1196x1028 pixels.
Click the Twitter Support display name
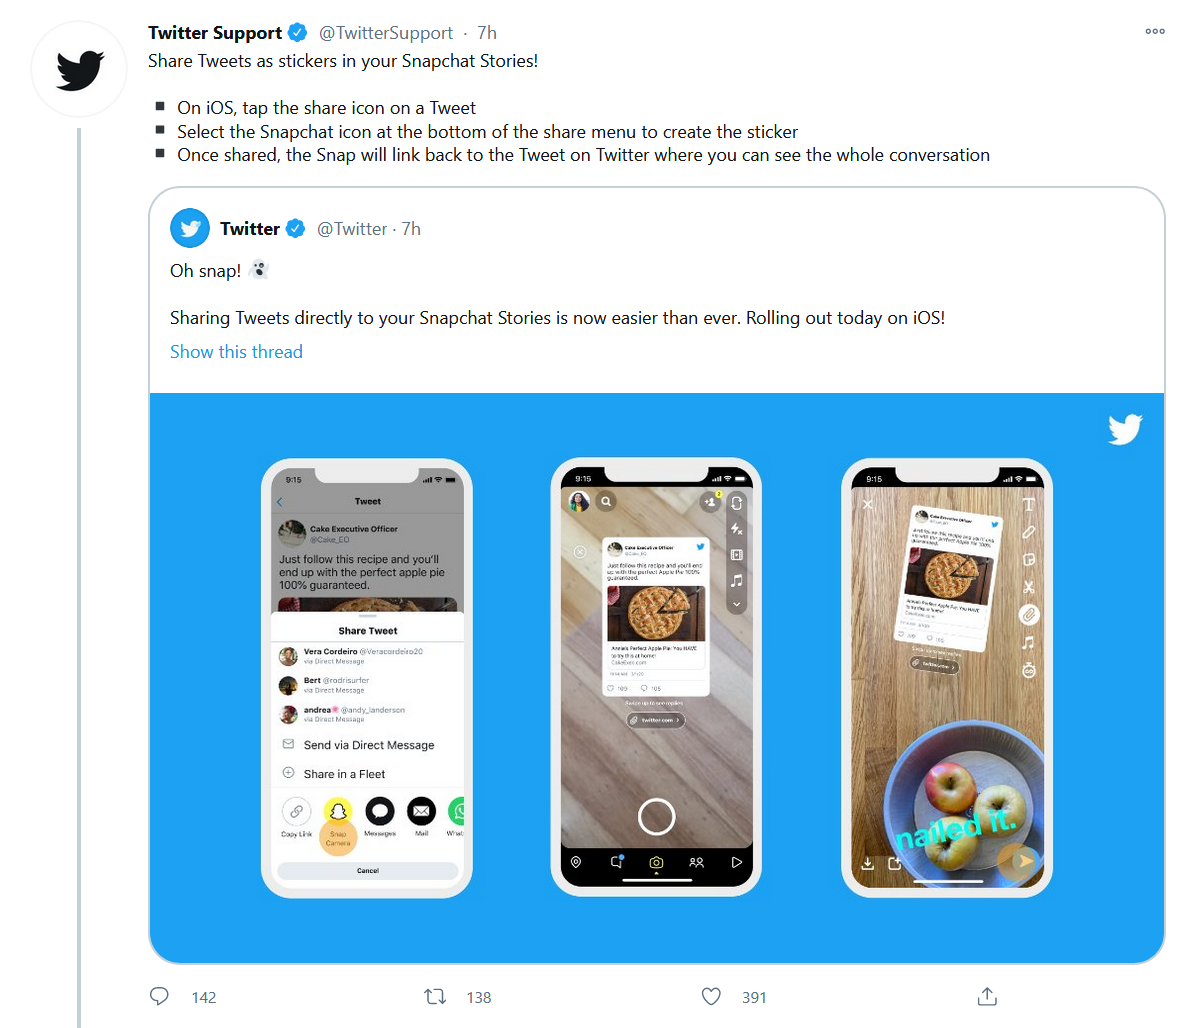(x=215, y=33)
